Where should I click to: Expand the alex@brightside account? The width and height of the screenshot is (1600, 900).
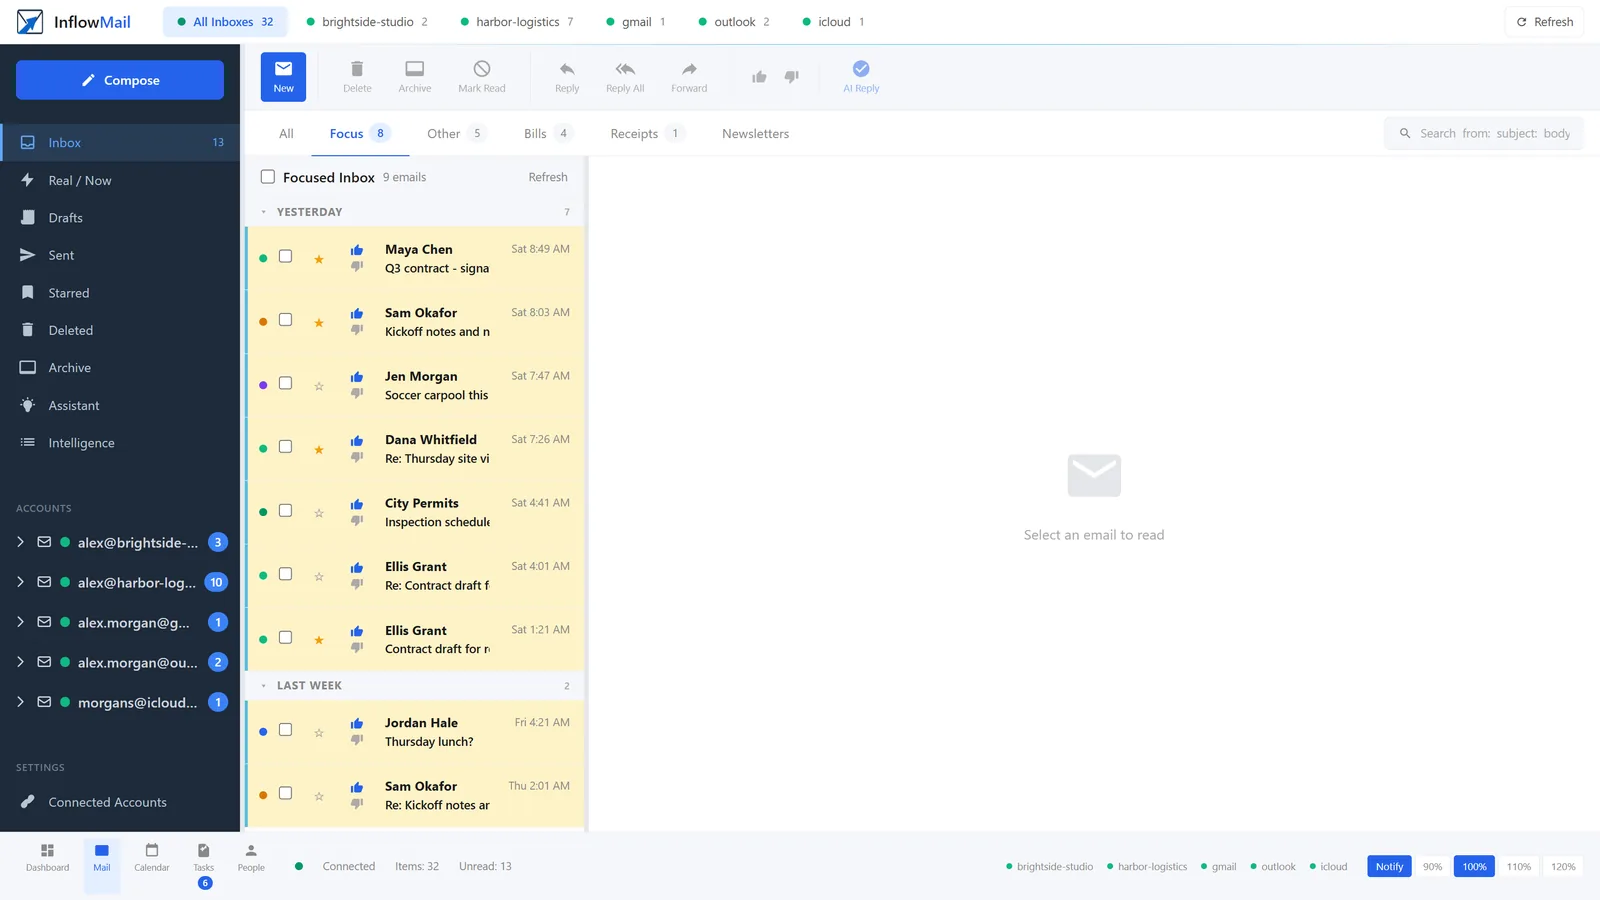(x=20, y=542)
